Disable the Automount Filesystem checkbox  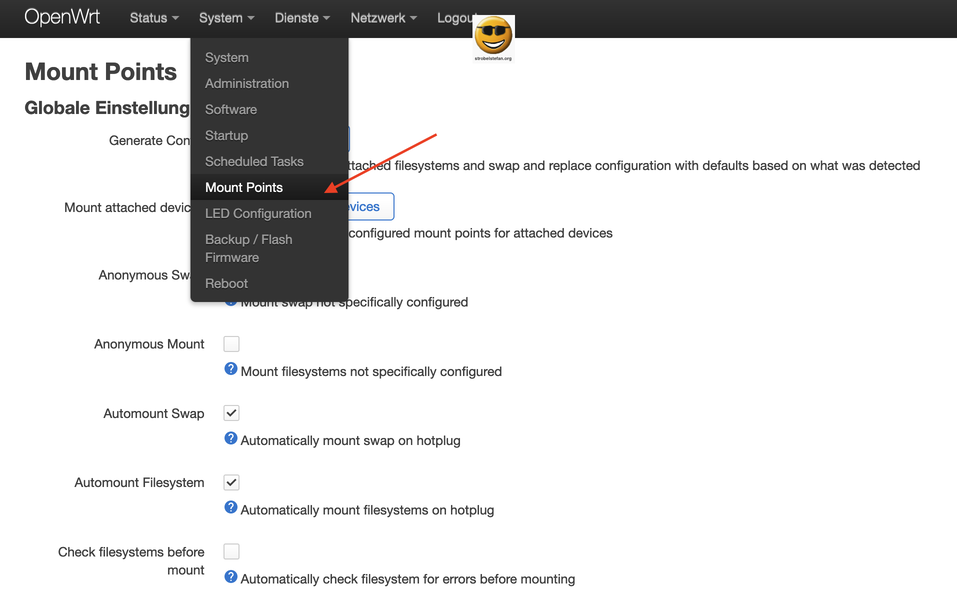(x=231, y=482)
